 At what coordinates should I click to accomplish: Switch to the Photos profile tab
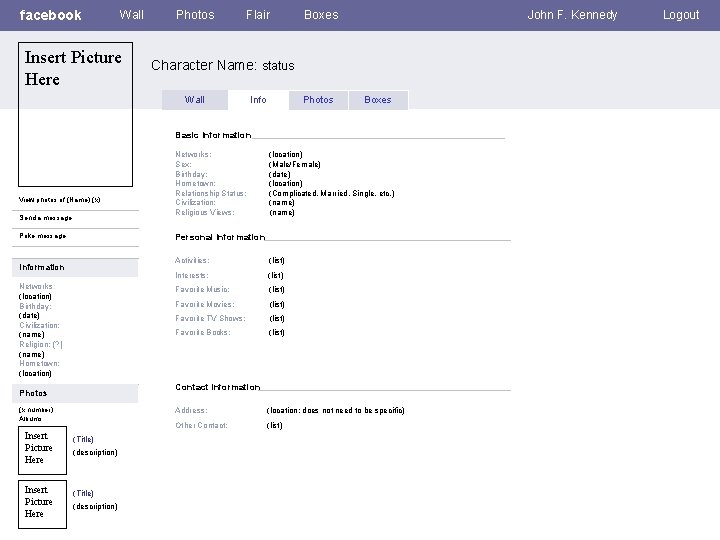pyautogui.click(x=318, y=100)
